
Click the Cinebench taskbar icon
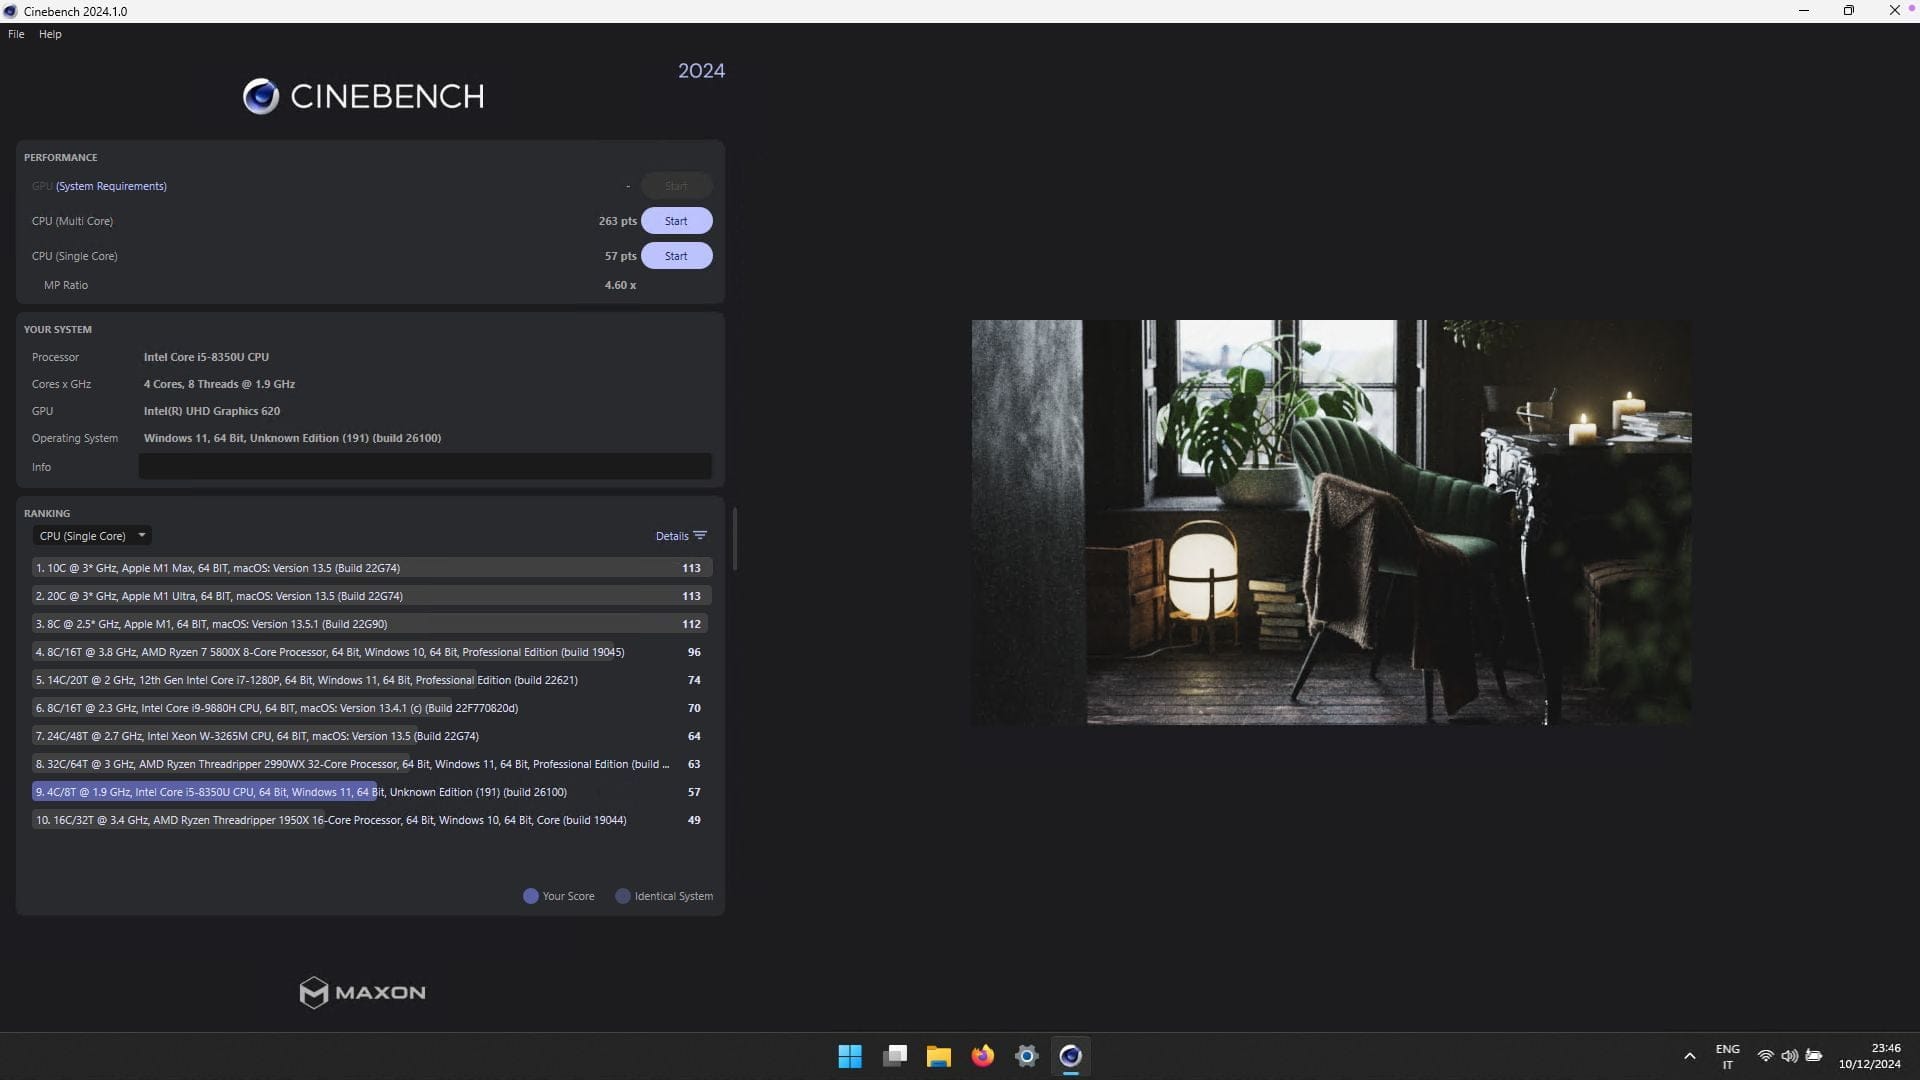coord(1071,1056)
